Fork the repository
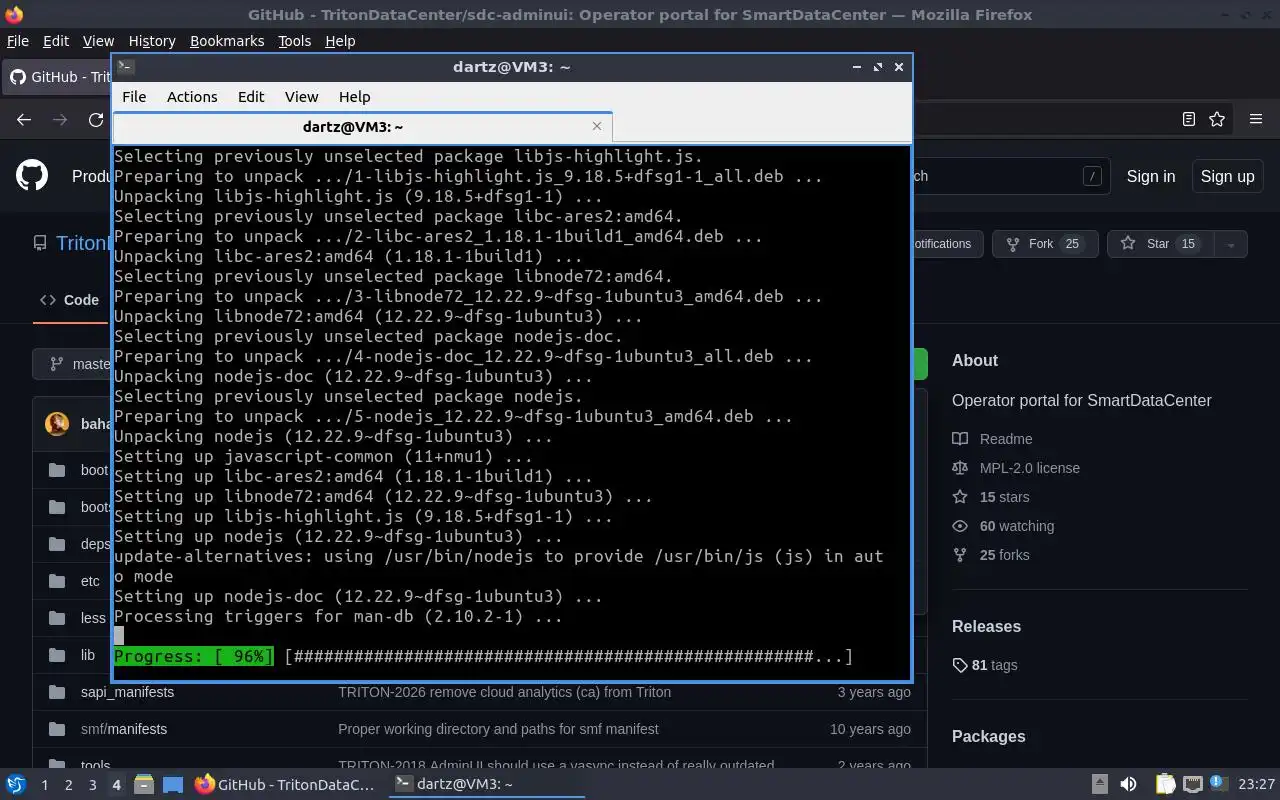The width and height of the screenshot is (1280, 800). tap(1045, 244)
